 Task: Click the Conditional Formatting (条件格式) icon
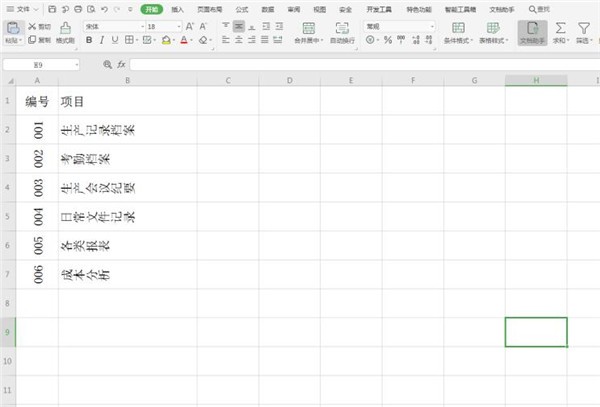point(458,28)
